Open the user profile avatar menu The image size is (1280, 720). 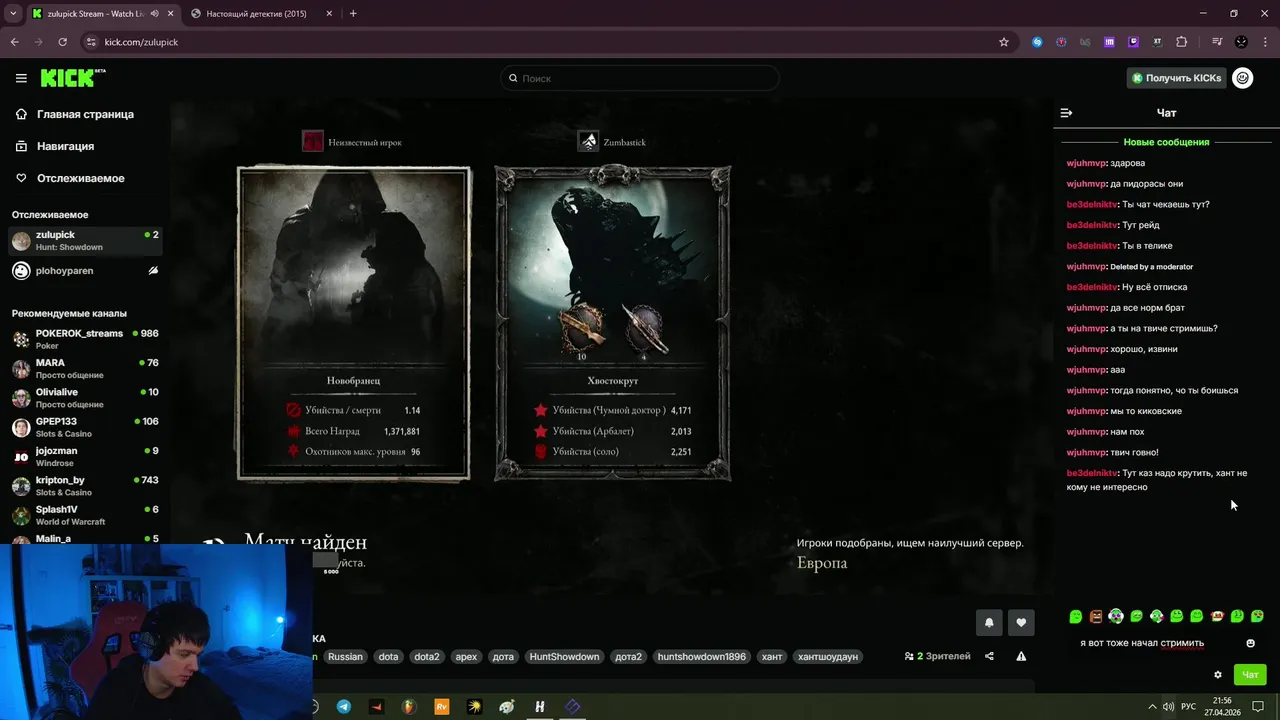1243,78
